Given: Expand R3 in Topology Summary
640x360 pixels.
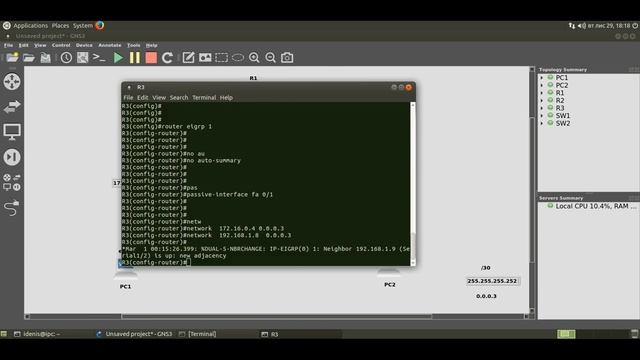Looking at the screenshot, I should [542, 108].
